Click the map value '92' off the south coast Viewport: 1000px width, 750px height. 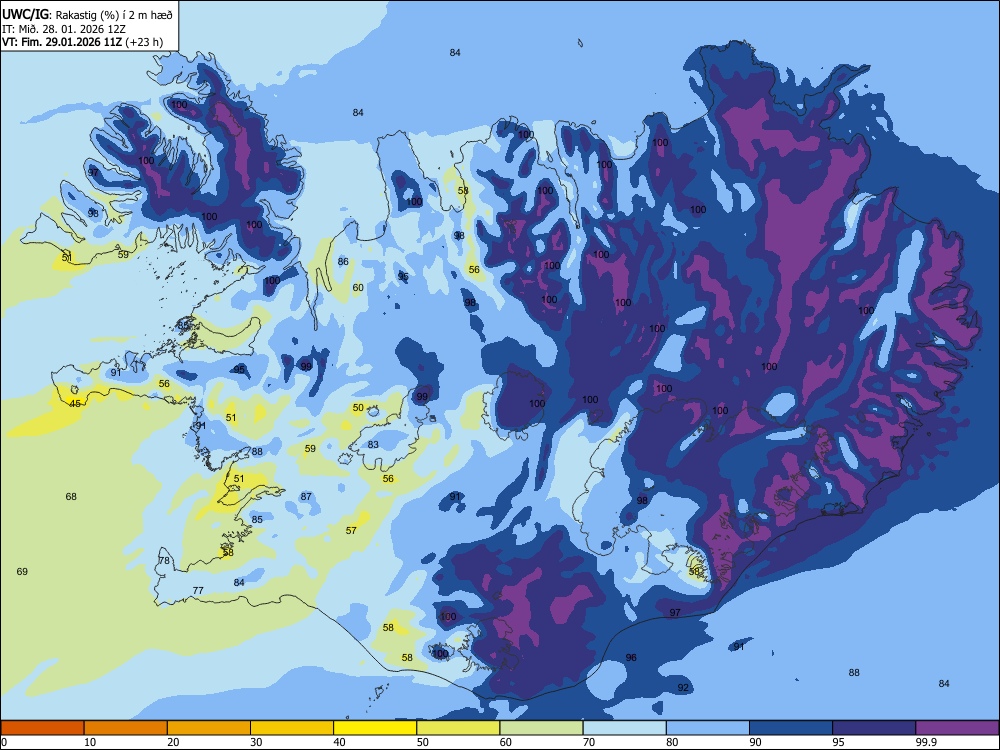683,688
